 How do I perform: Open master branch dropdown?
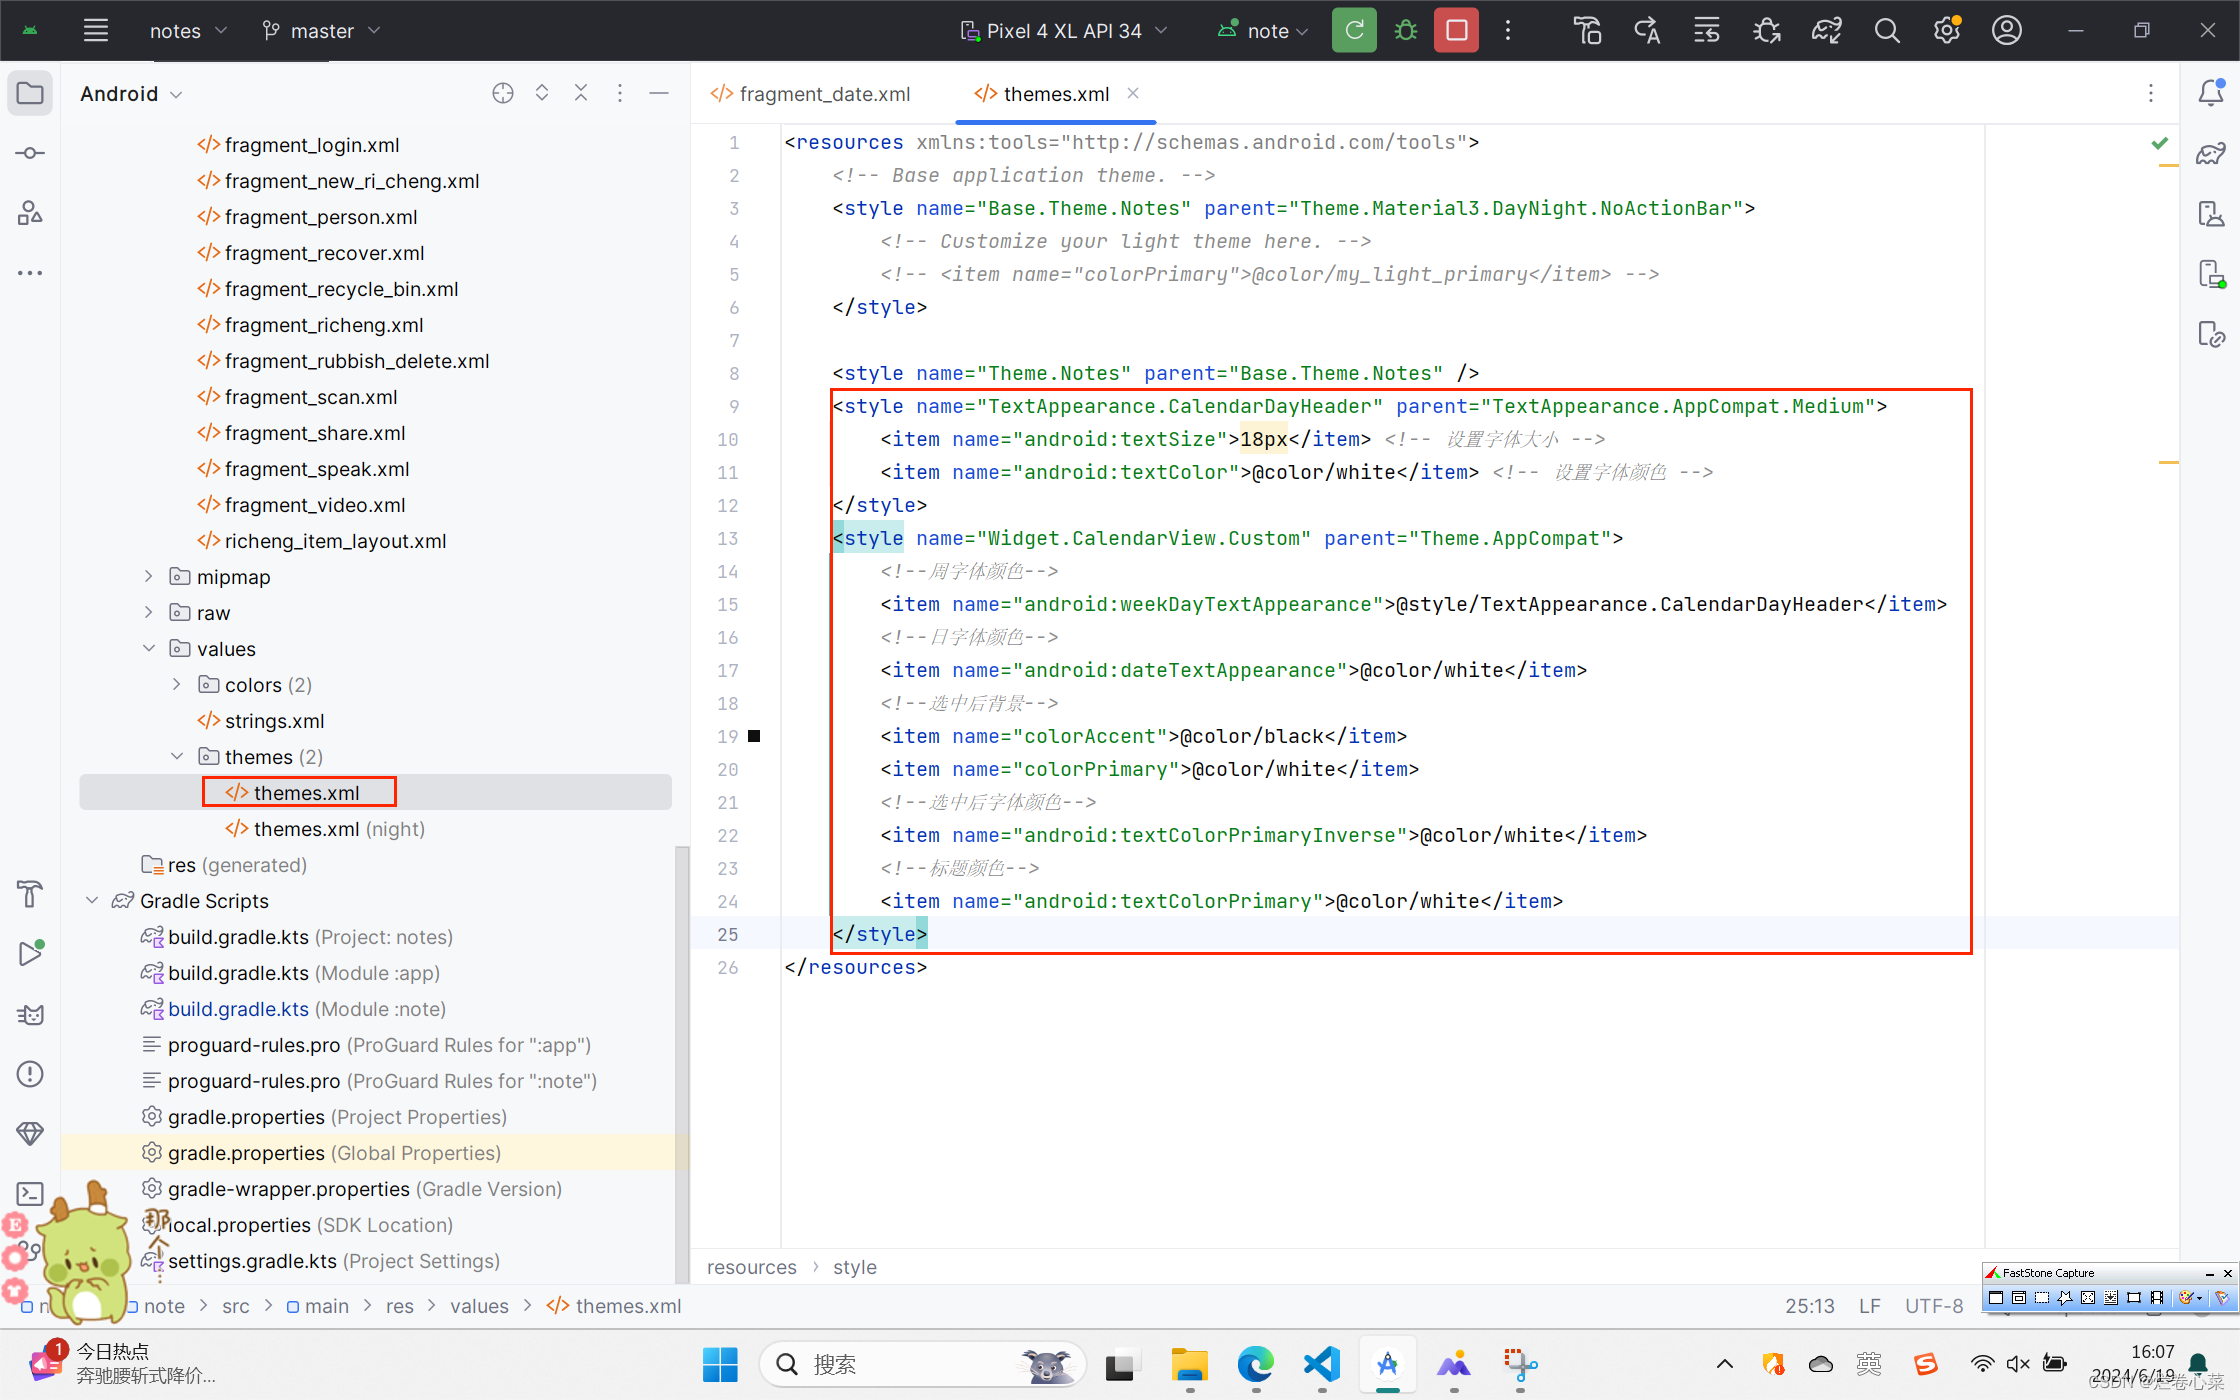pos(321,31)
